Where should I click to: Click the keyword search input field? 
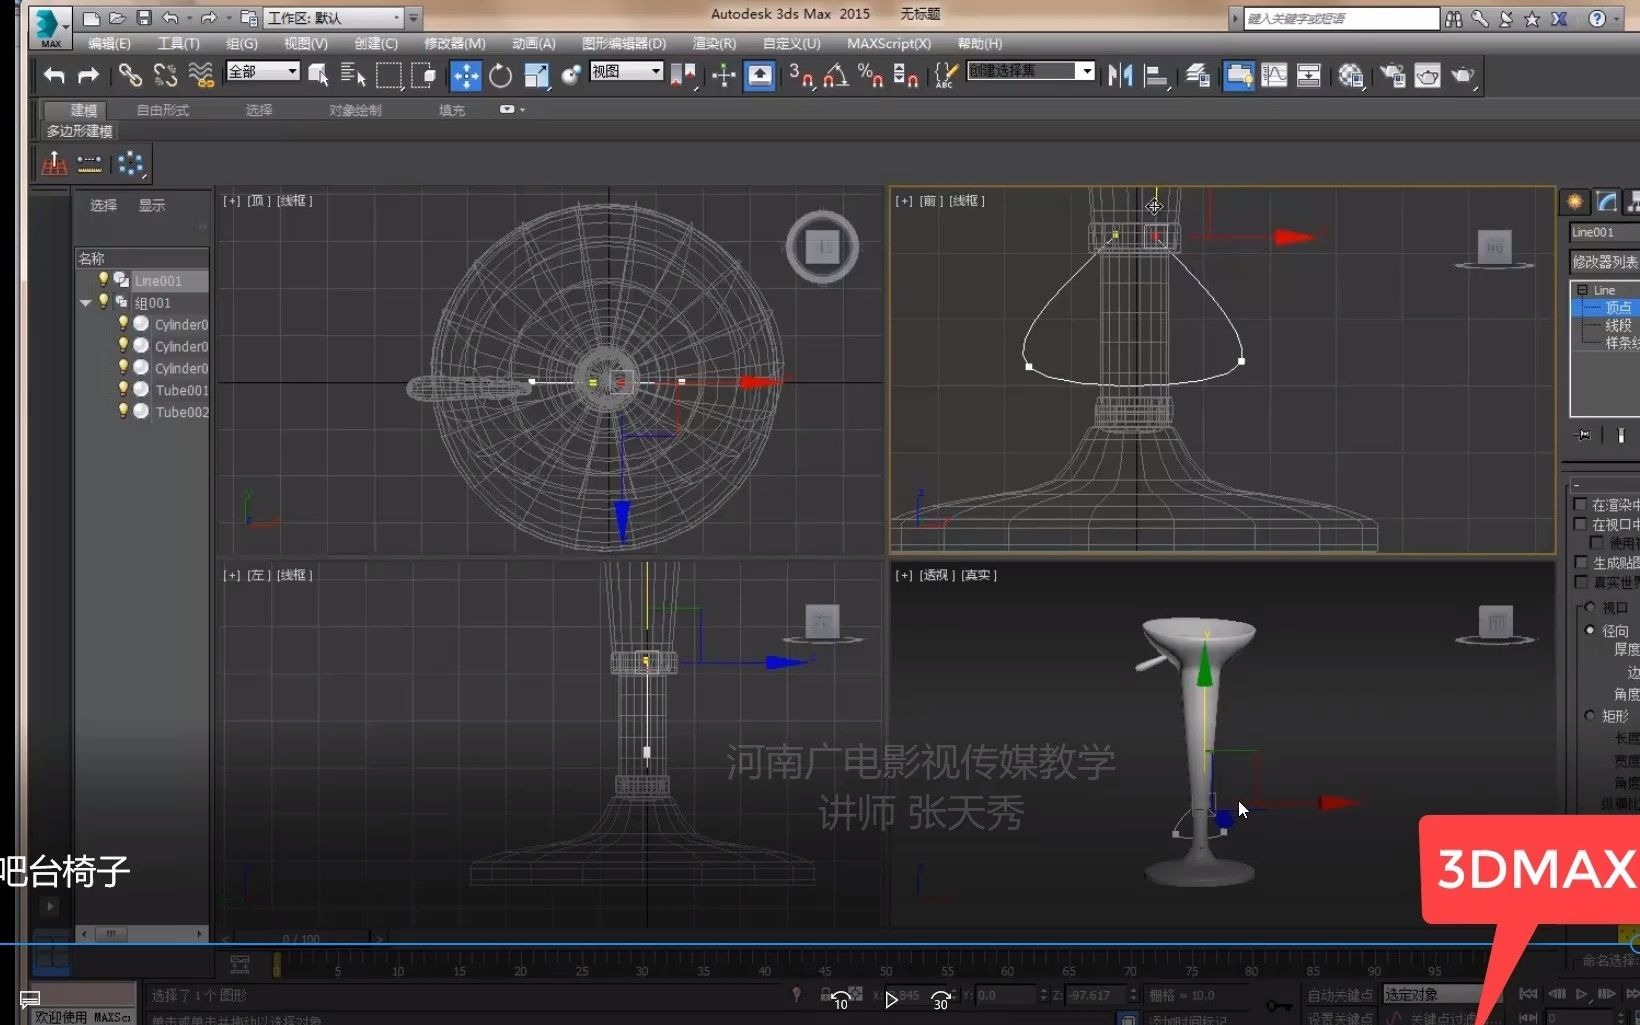[x=1340, y=18]
